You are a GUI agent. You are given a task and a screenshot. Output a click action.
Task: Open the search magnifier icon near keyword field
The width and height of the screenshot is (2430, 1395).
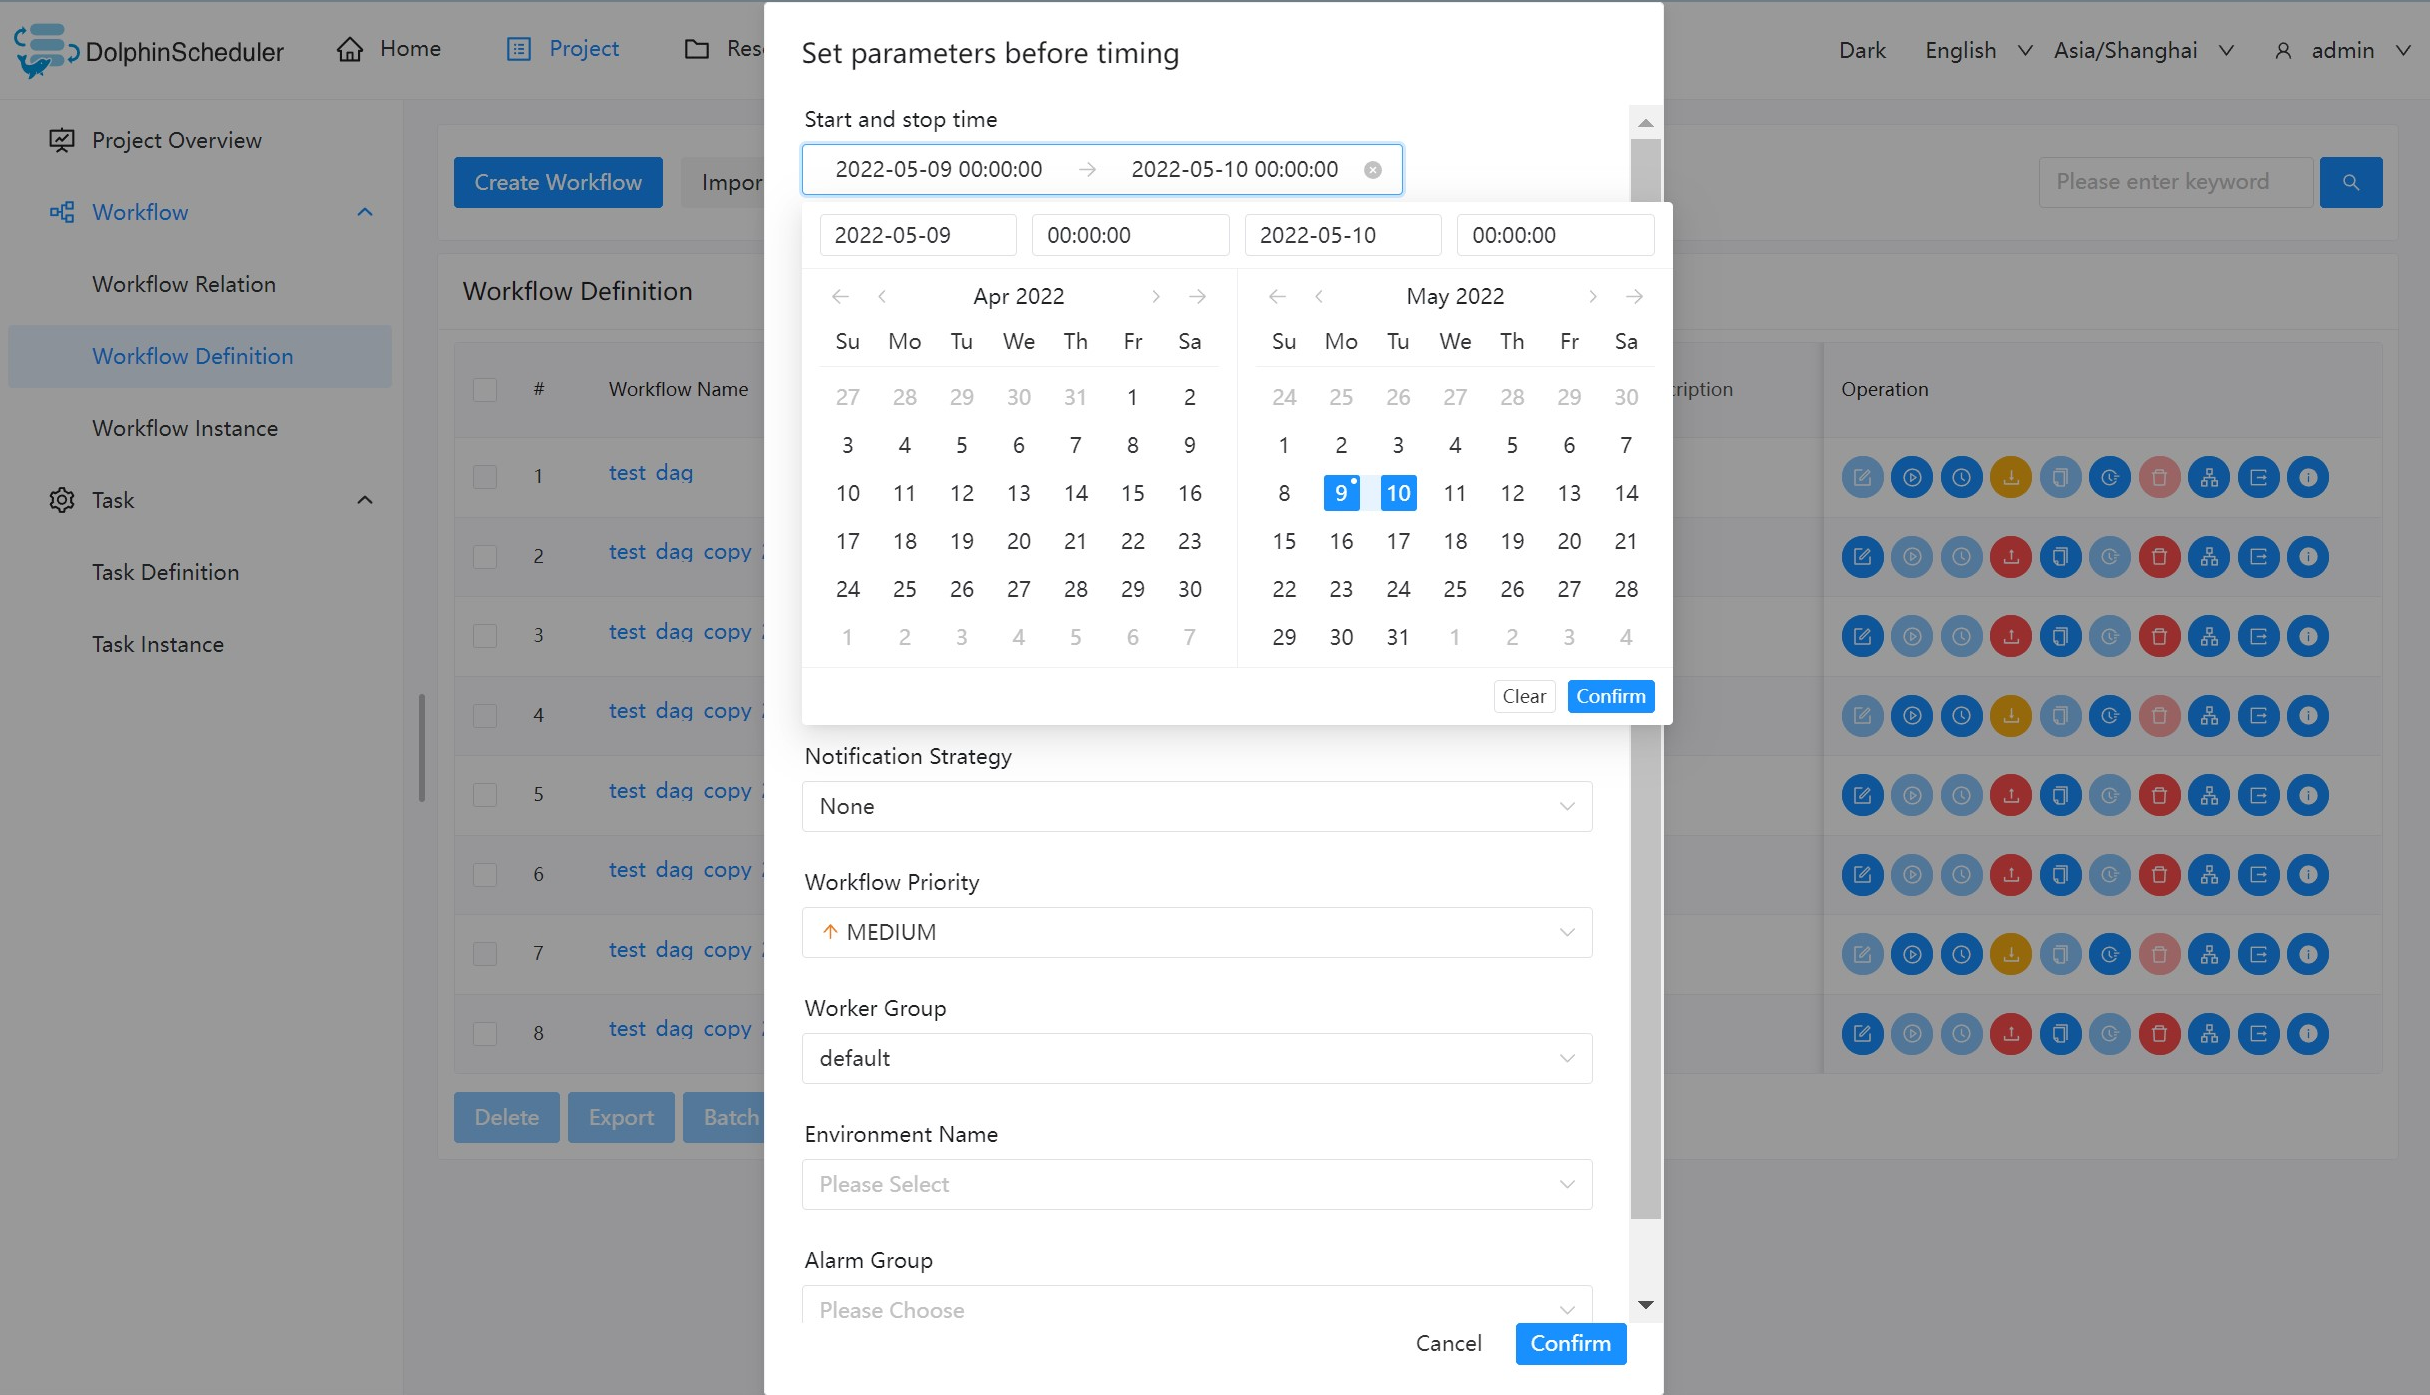click(2351, 182)
